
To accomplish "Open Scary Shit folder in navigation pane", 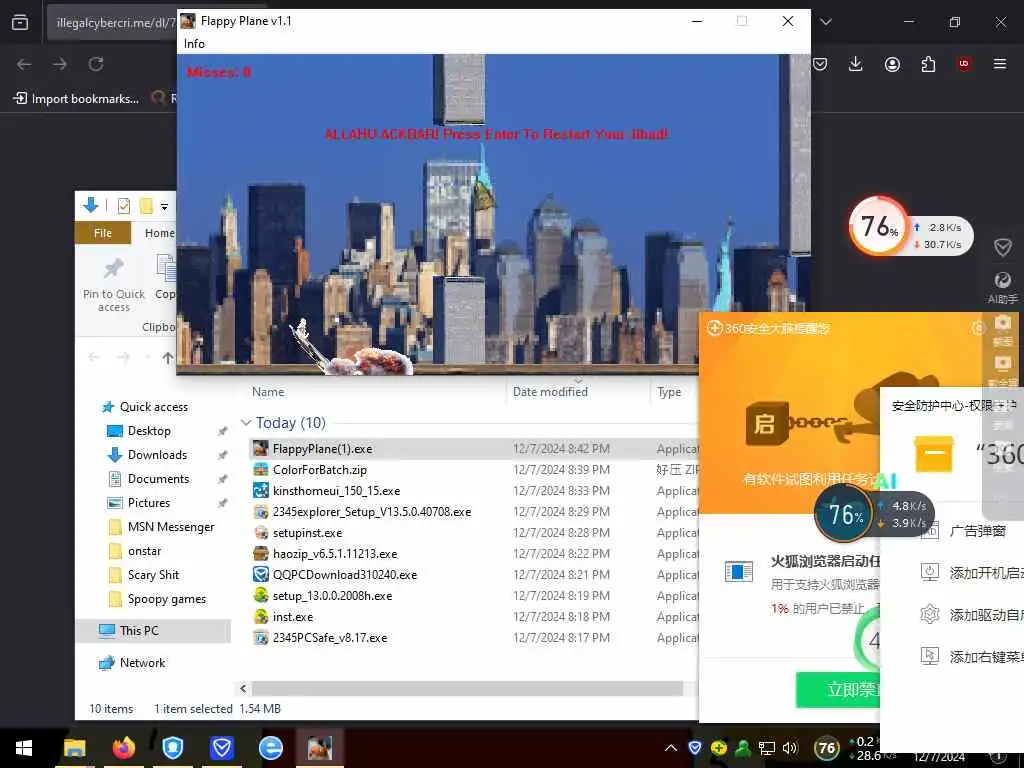I will 153,575.
